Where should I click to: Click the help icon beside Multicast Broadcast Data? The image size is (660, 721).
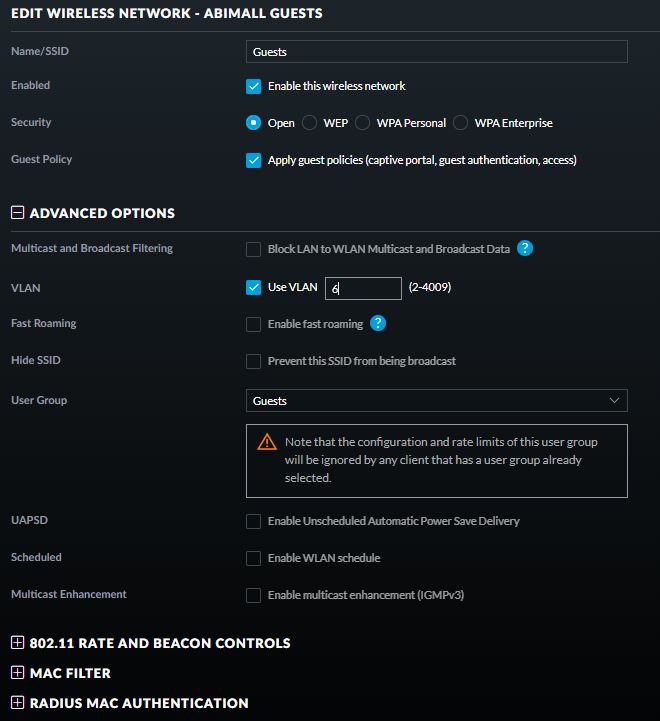point(525,248)
